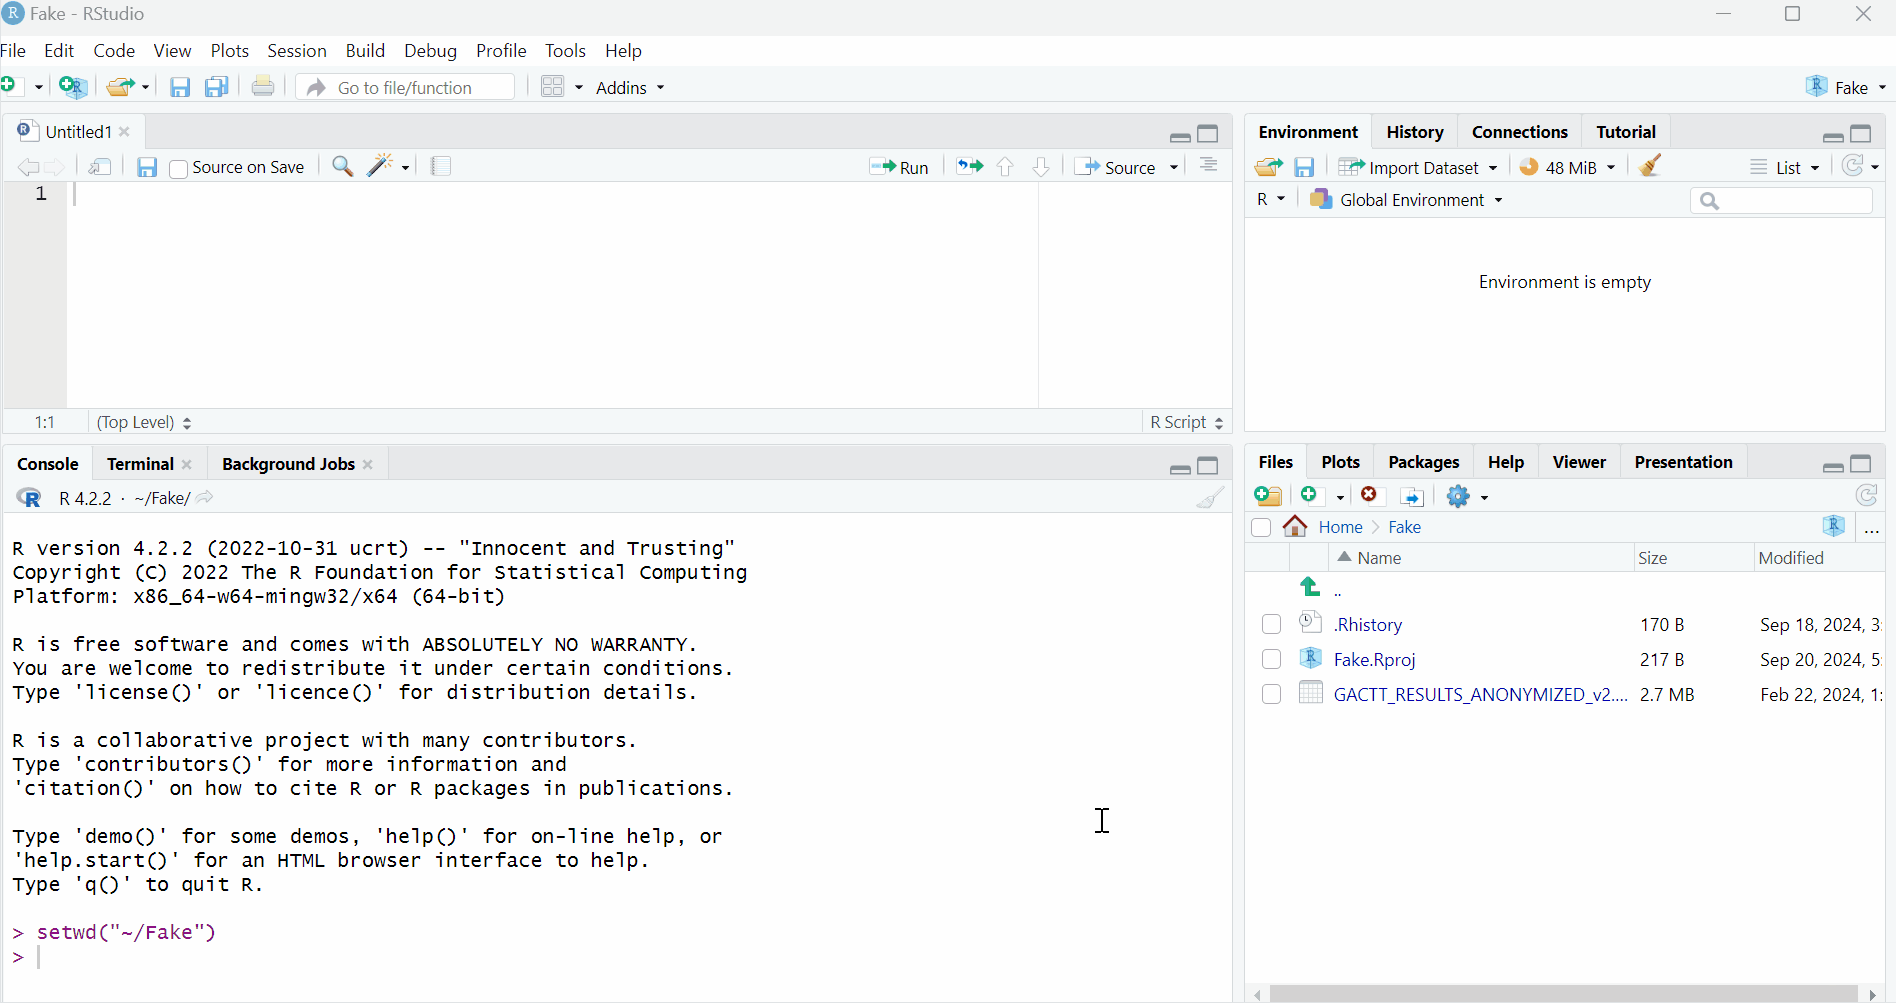Click the Print current file icon
The image size is (1896, 1003).
pyautogui.click(x=263, y=86)
